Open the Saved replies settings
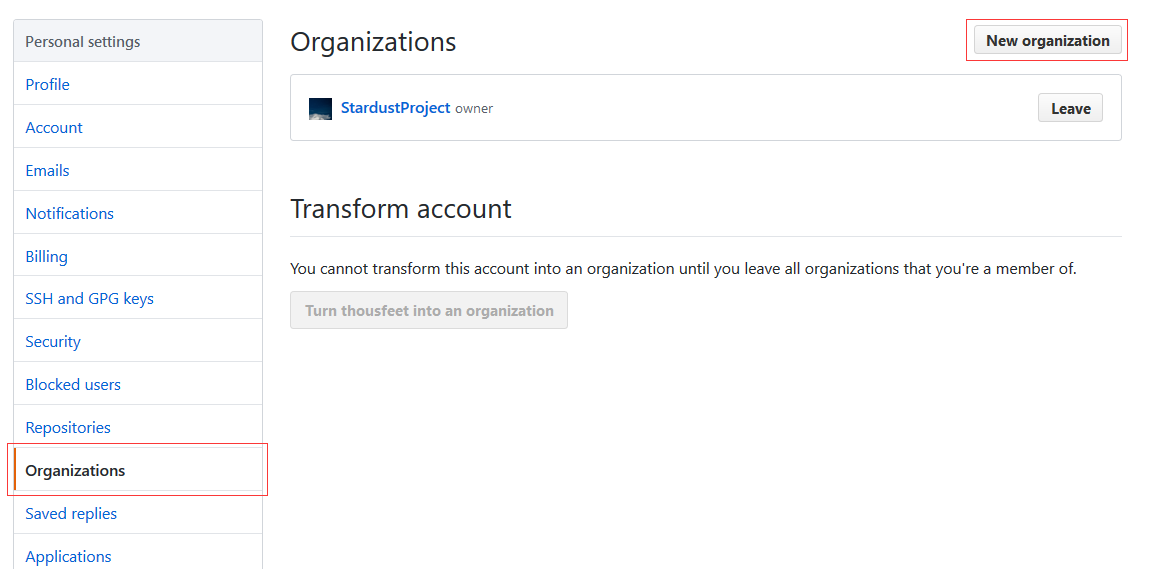Viewport: 1159px width, 569px height. (71, 513)
